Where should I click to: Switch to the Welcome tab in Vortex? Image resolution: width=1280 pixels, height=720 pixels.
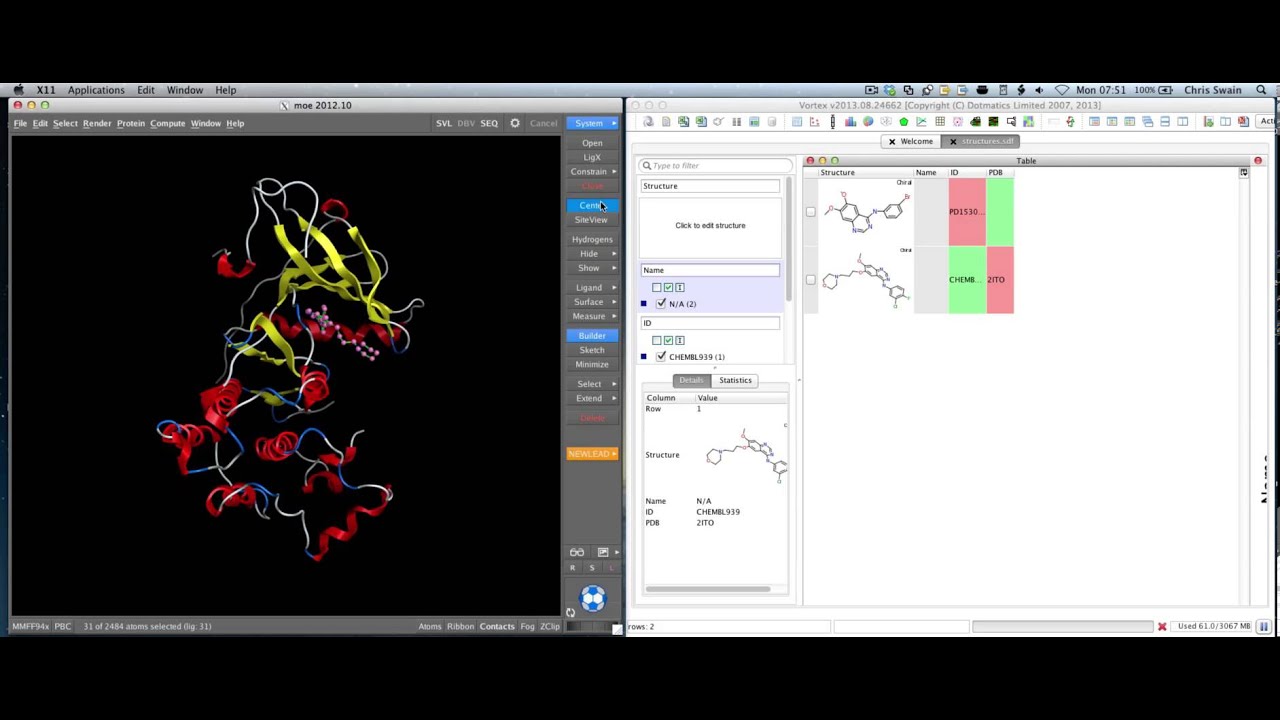coord(911,141)
